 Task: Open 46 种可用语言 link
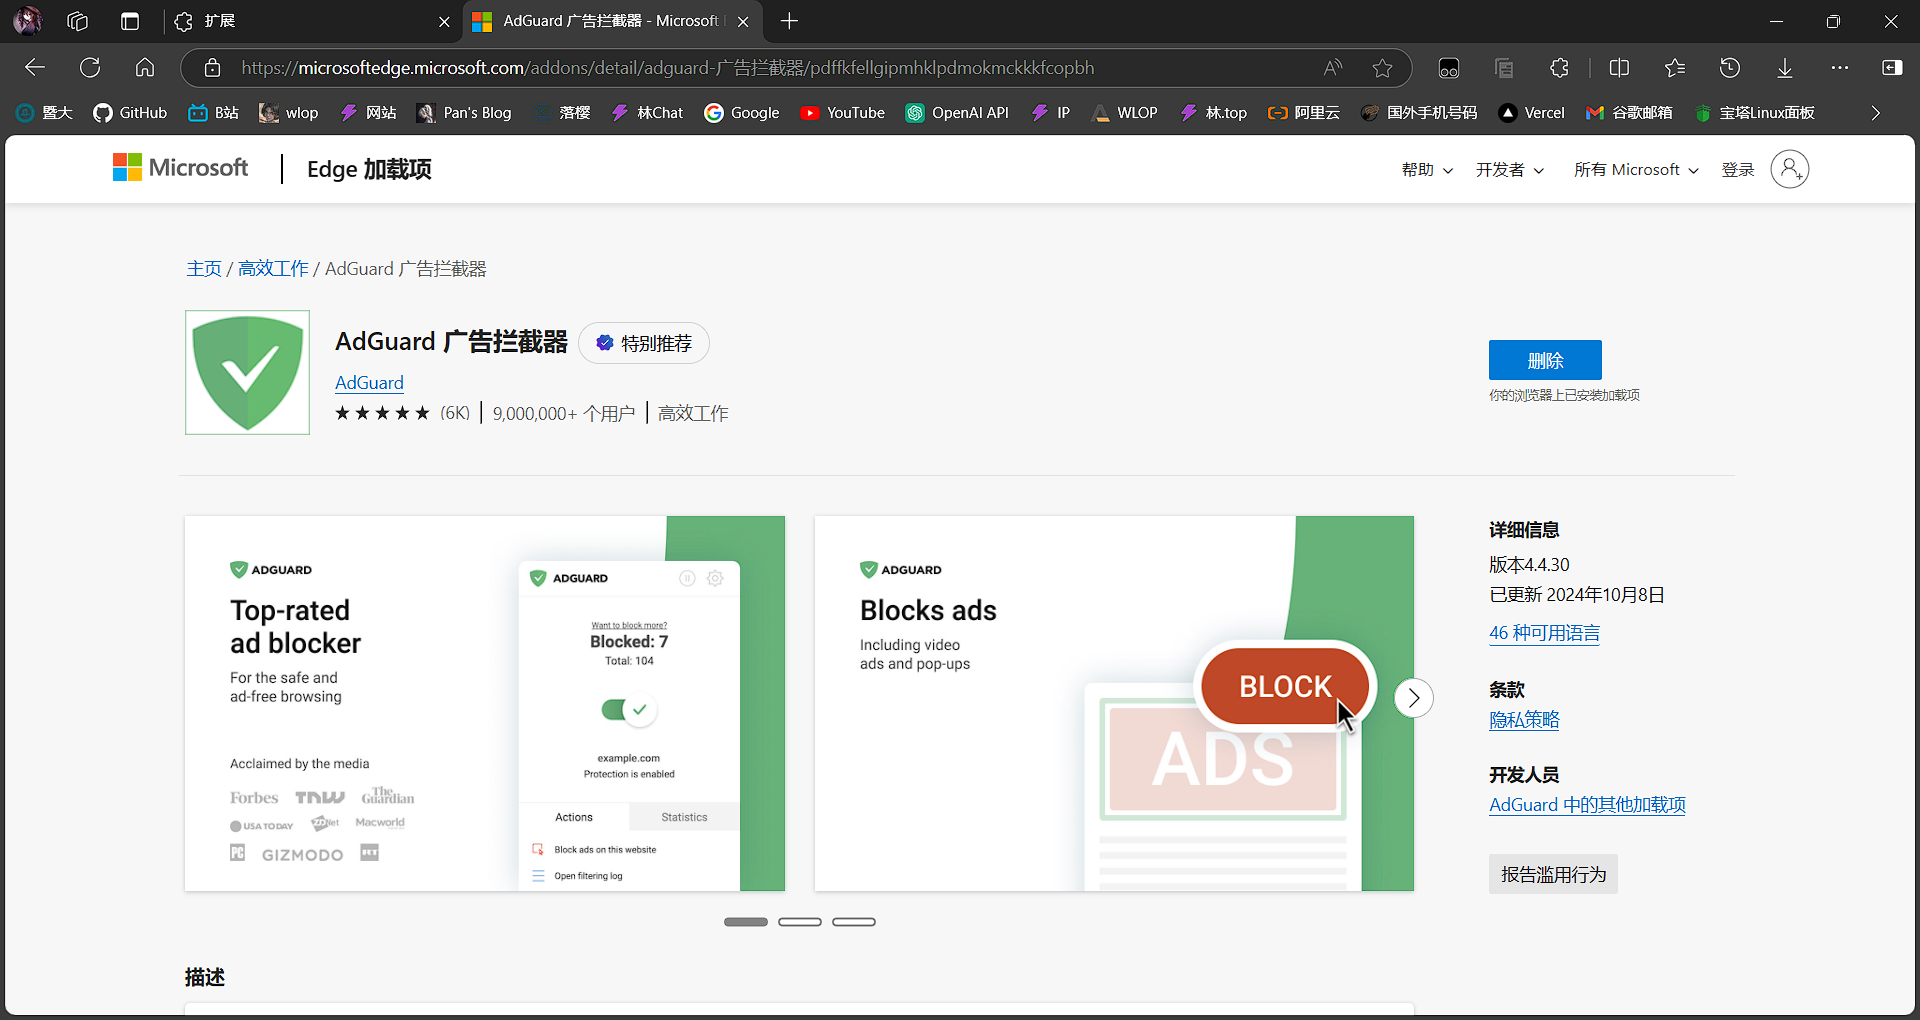(1544, 633)
